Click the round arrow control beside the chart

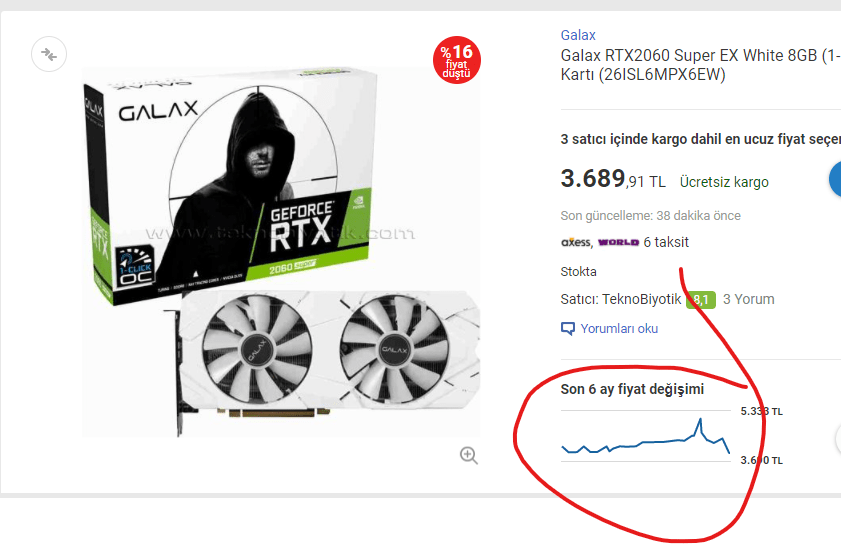pos(838,439)
